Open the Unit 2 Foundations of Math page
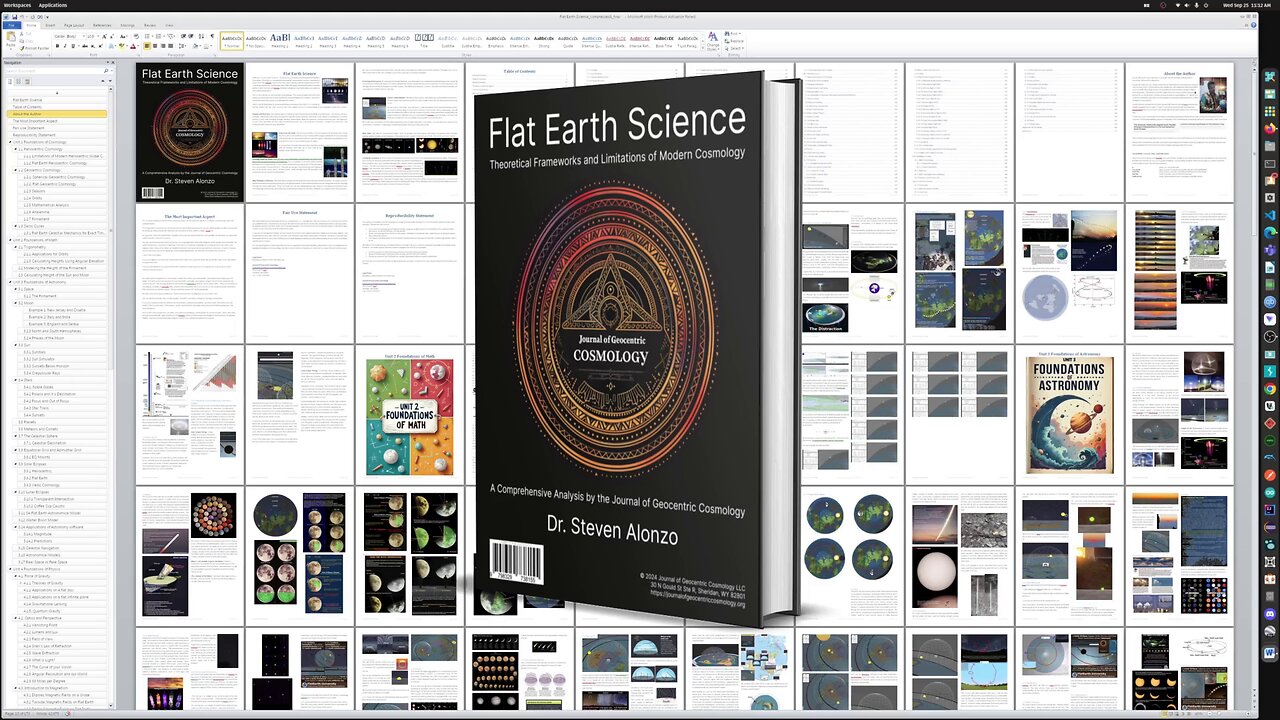 pyautogui.click(x=410, y=415)
